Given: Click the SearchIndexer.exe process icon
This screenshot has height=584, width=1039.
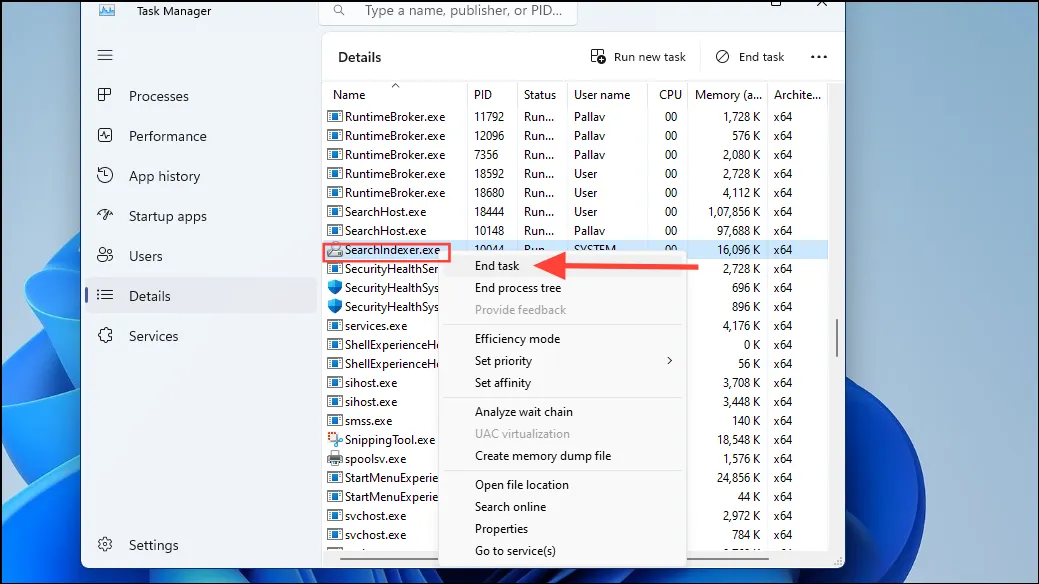Looking at the screenshot, I should 335,250.
